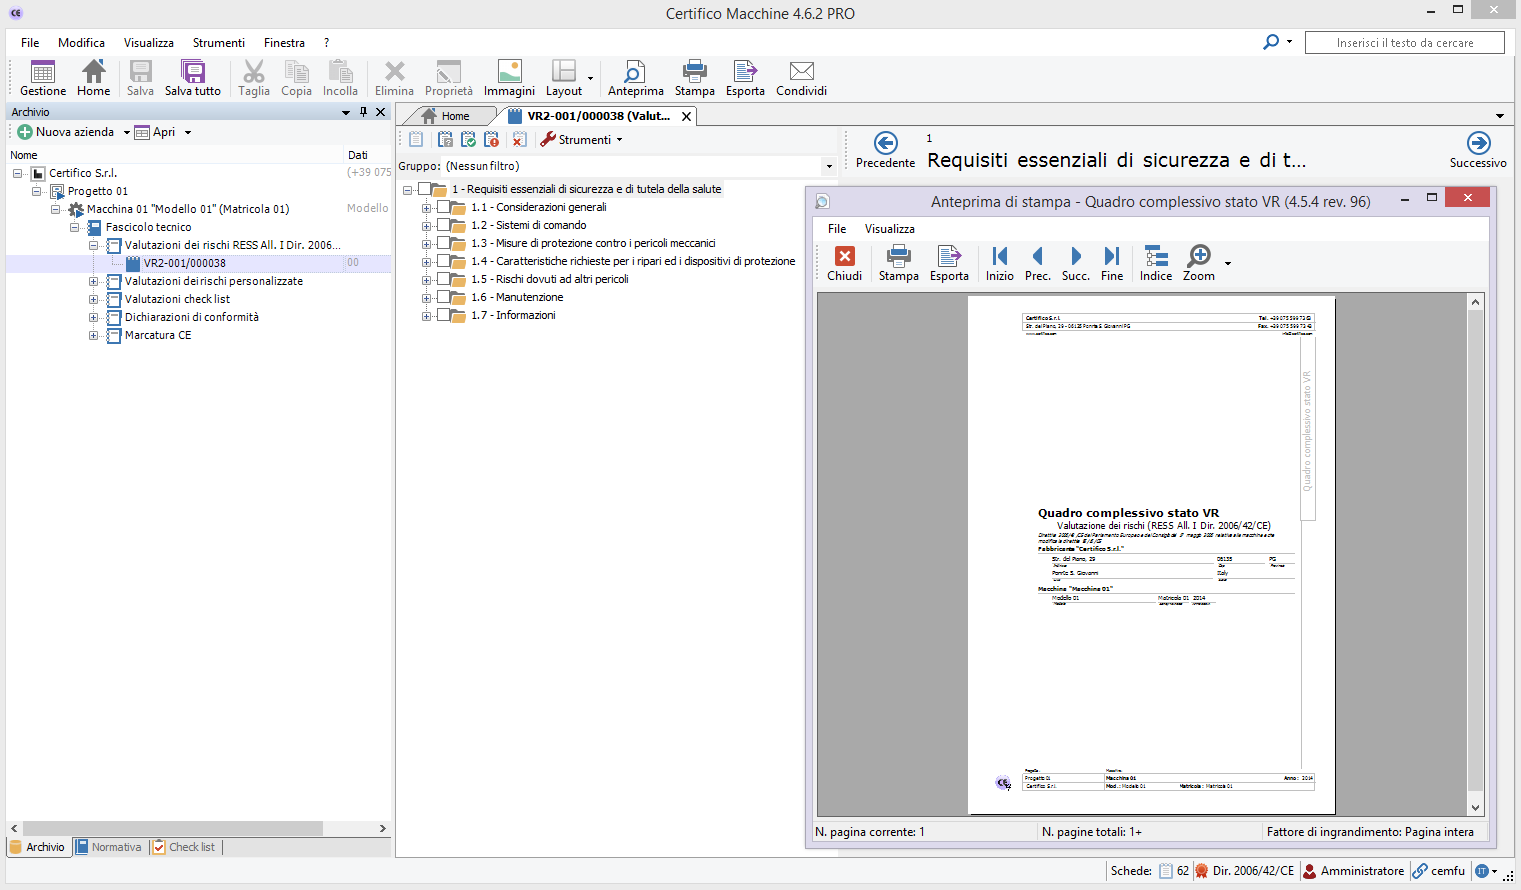
Task: Click the Salva tutto icon
Action: 192,77
